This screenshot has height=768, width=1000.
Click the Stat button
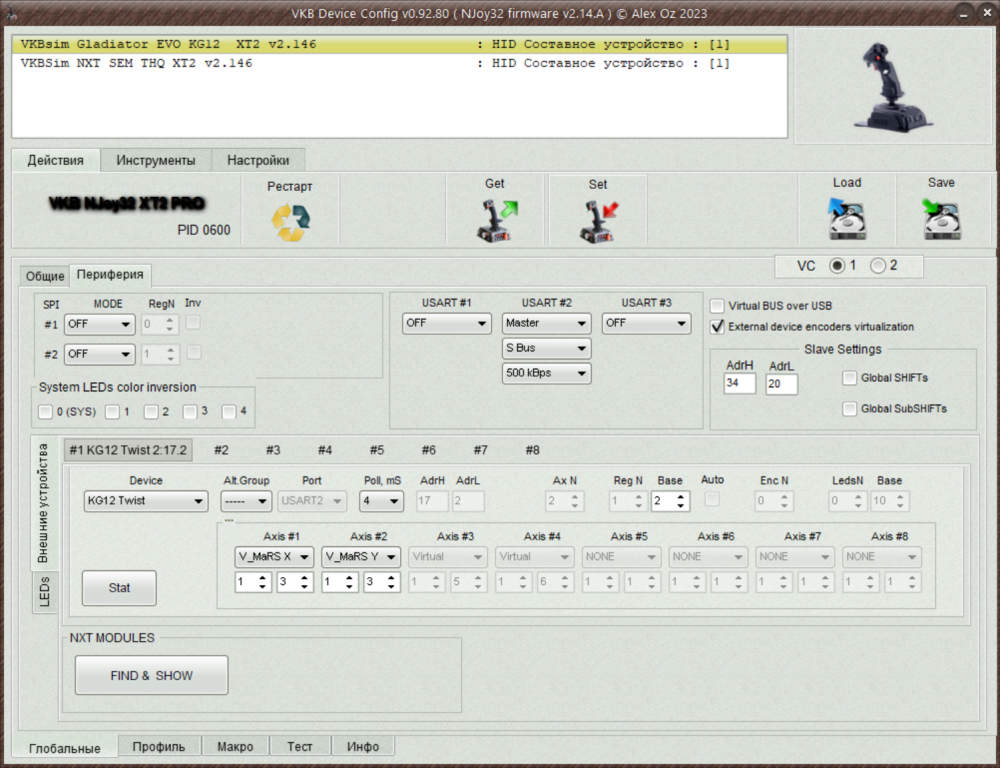[x=119, y=588]
